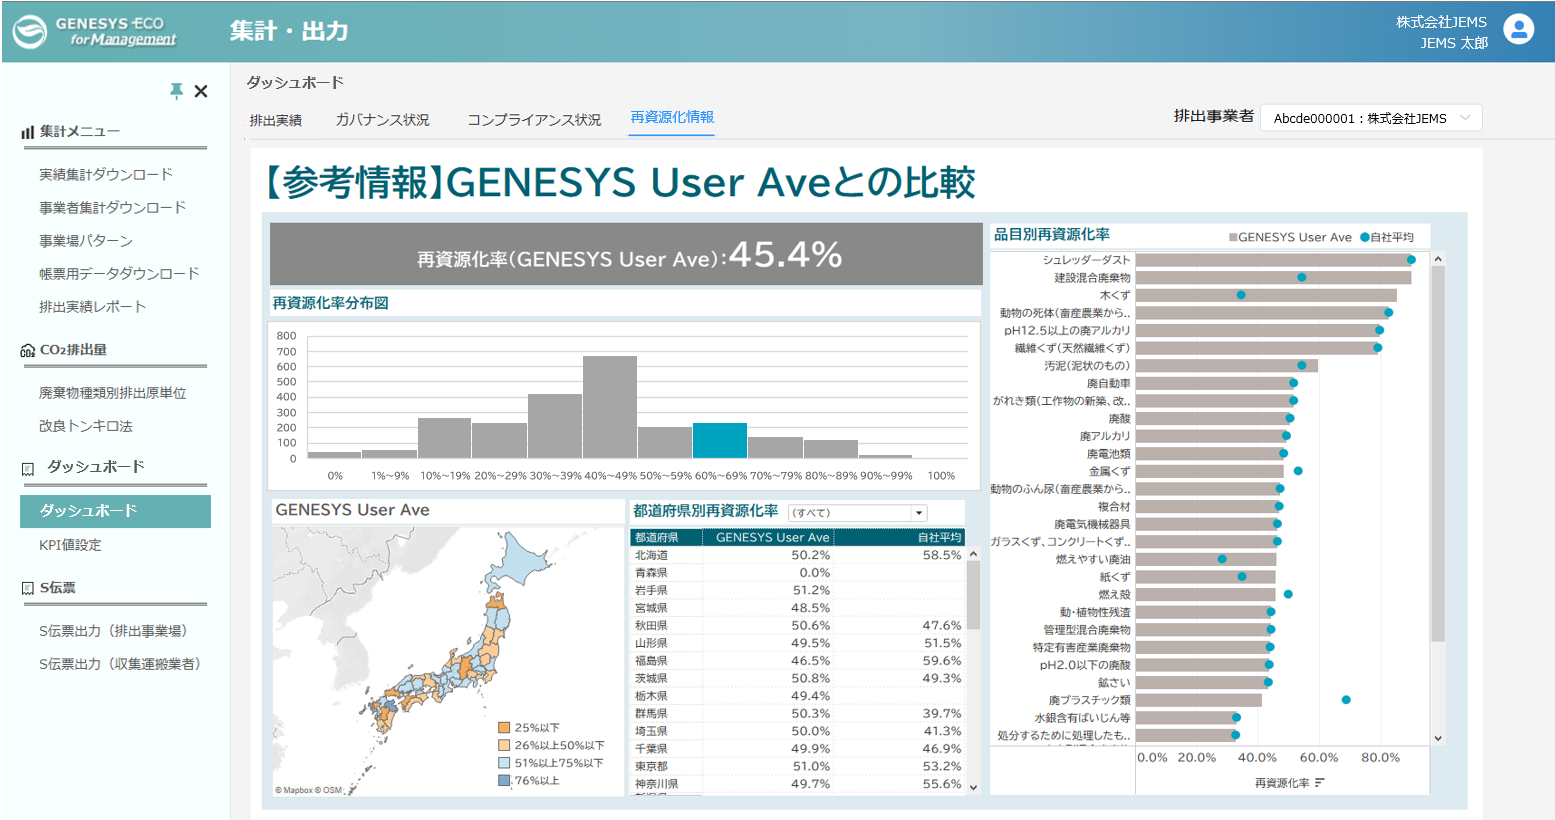The image size is (1555, 820).
Task: Click the CO2排出量 section icon
Action: 28,350
